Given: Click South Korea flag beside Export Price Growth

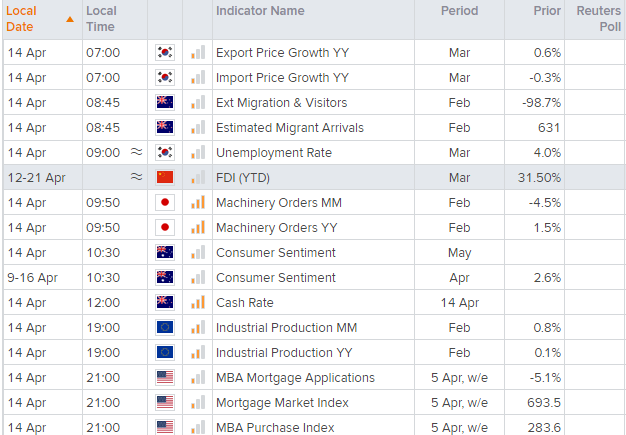Looking at the screenshot, I should pos(165,53).
